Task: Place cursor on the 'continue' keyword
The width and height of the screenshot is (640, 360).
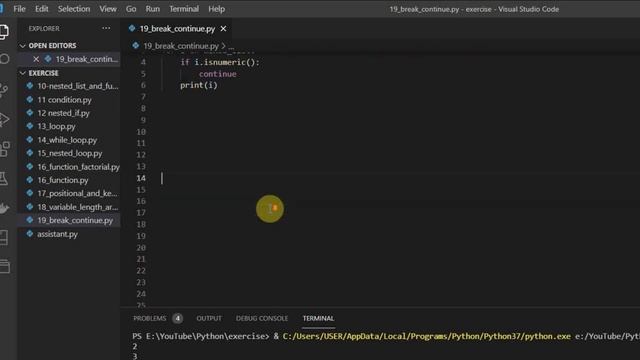Action: (218, 74)
